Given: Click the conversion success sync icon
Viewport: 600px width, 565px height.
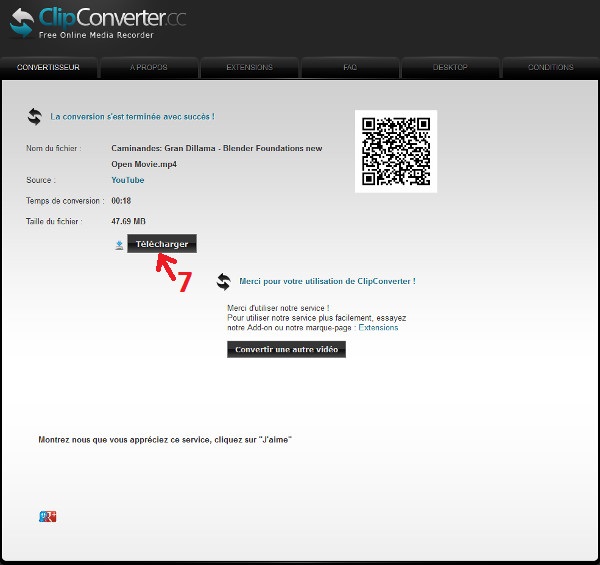Looking at the screenshot, I should (x=35, y=117).
